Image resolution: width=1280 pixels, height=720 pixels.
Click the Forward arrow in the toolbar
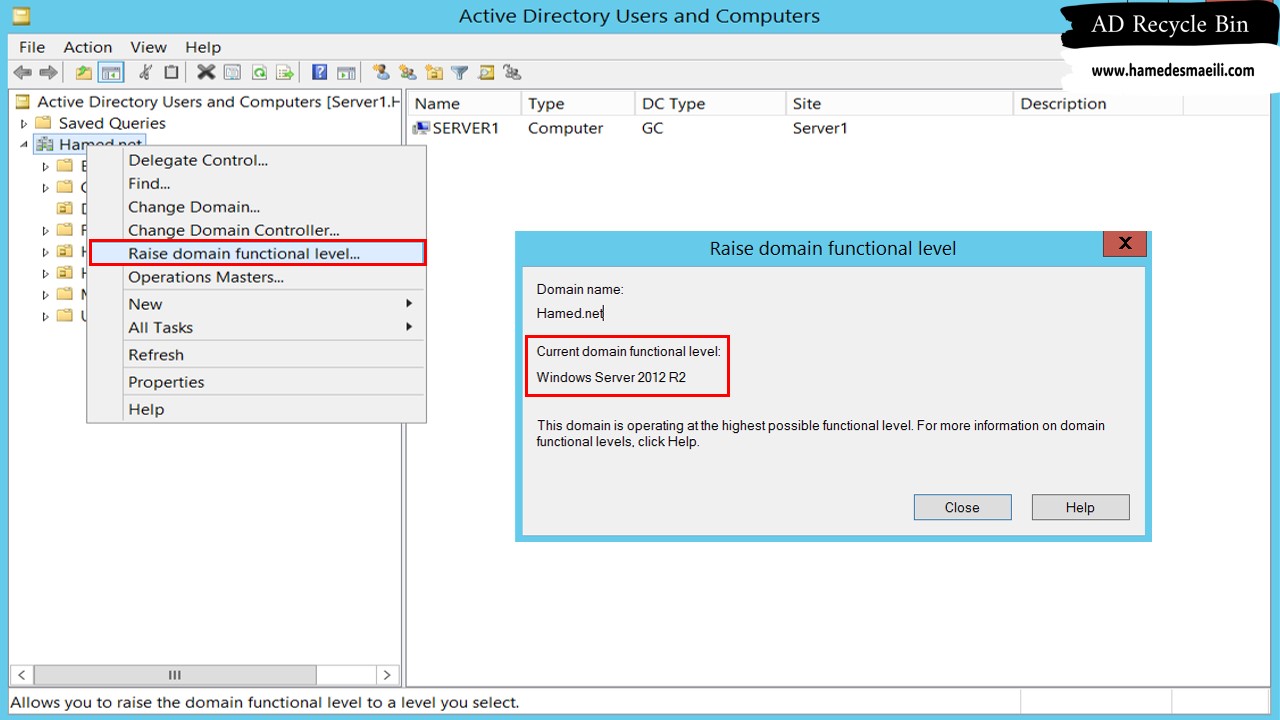pyautogui.click(x=47, y=72)
